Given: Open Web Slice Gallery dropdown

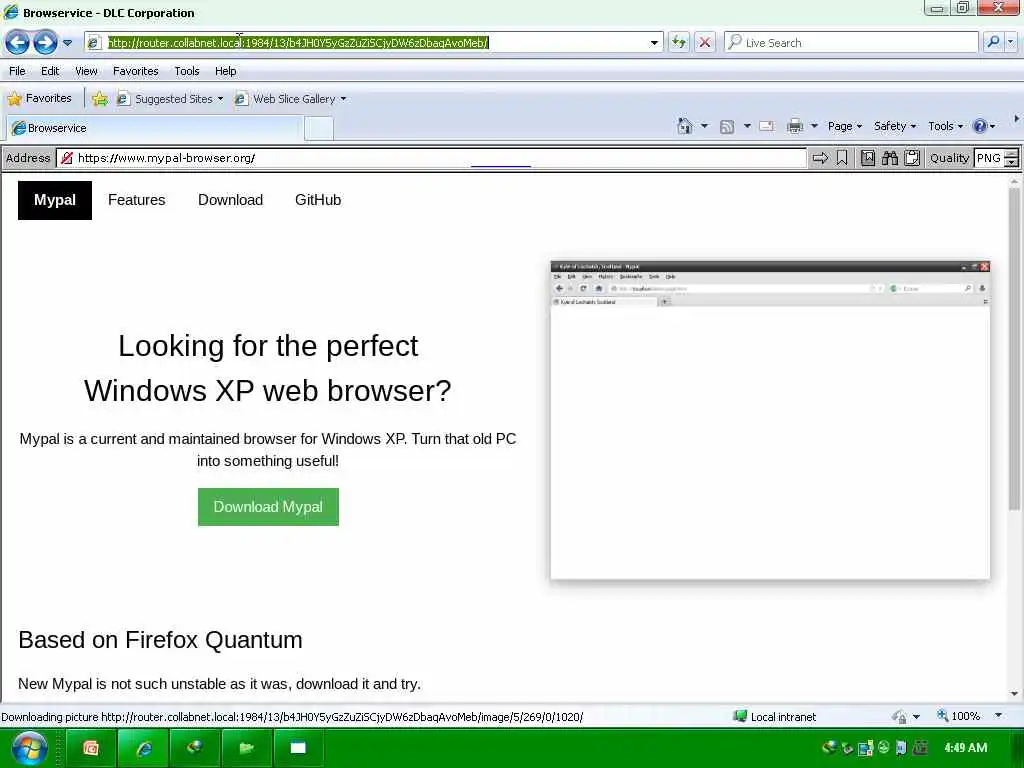Looking at the screenshot, I should tap(291, 99).
